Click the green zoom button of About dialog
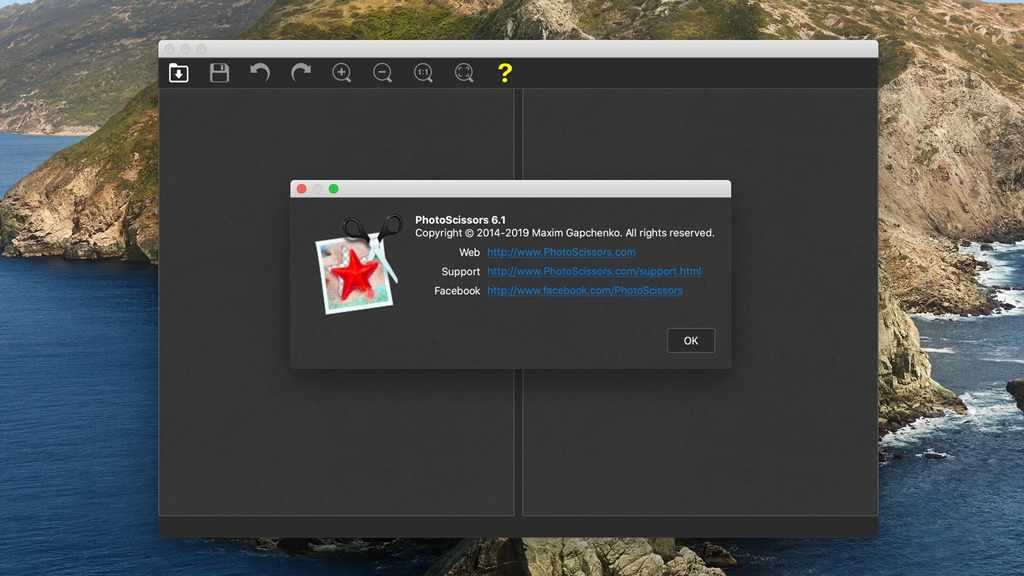 point(334,189)
